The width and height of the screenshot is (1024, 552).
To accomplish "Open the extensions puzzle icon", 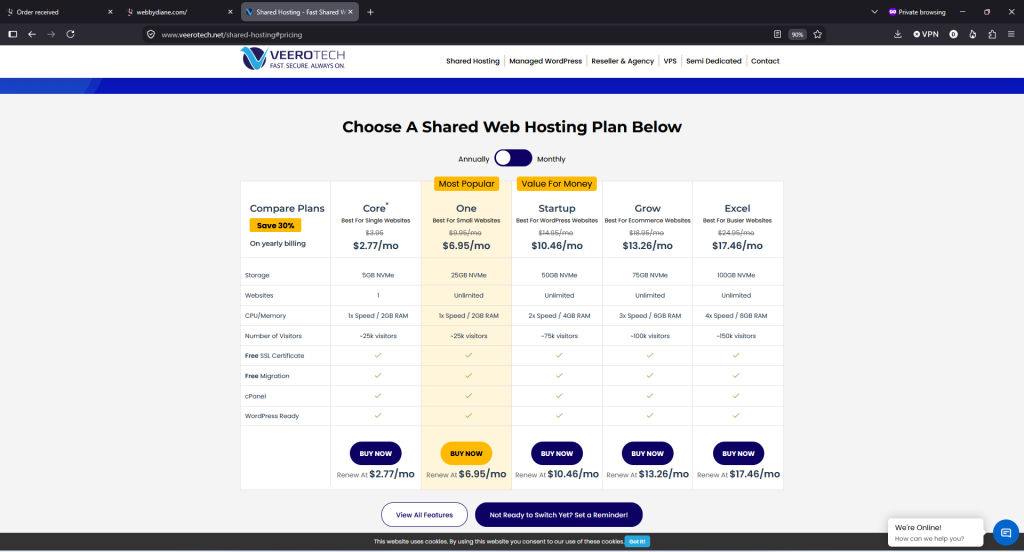I will 992,34.
